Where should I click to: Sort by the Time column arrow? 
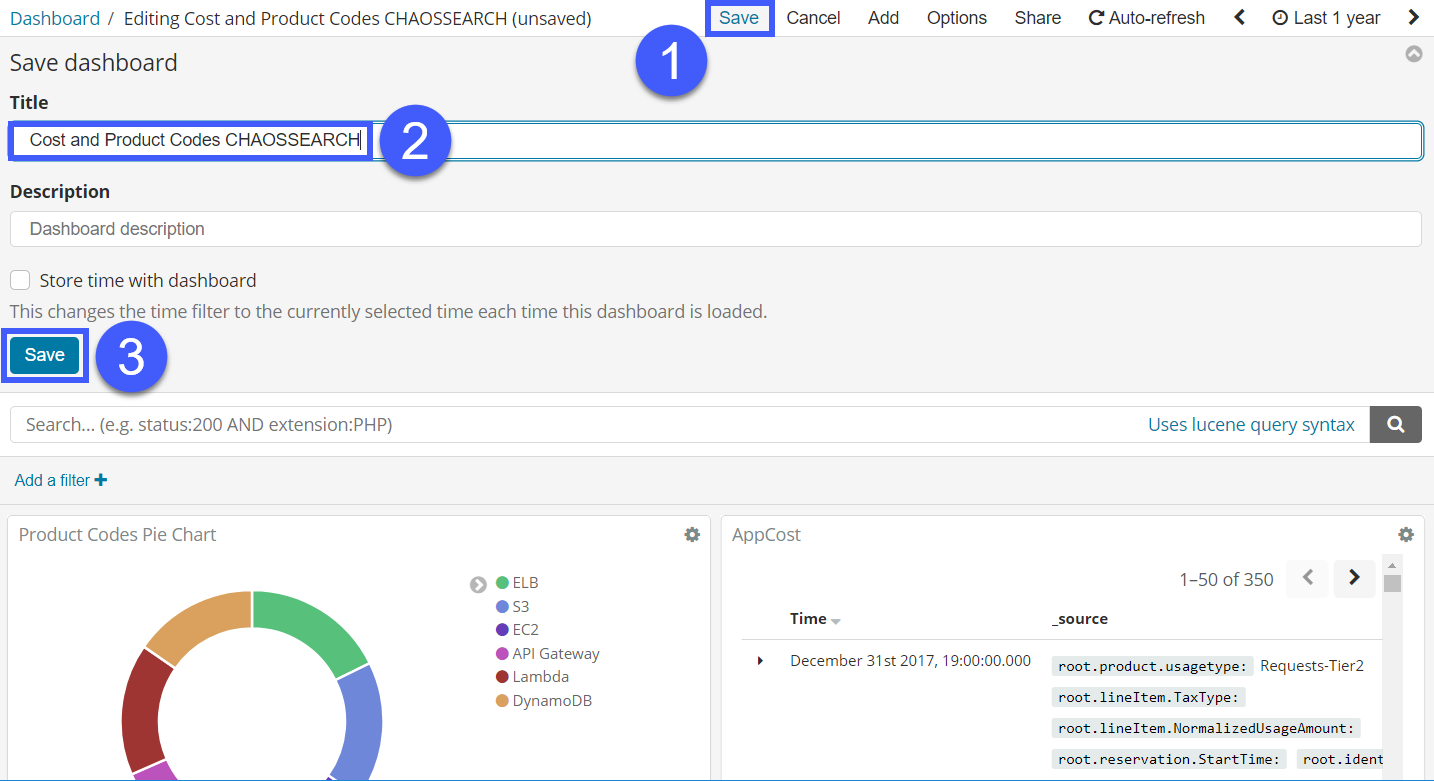click(836, 621)
